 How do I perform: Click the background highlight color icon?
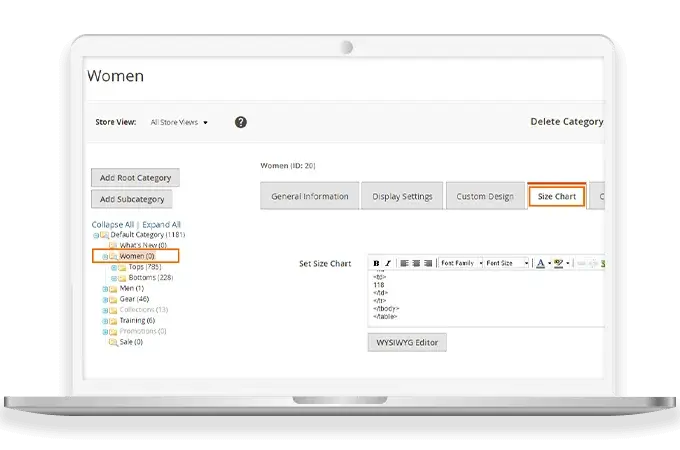click(x=559, y=263)
